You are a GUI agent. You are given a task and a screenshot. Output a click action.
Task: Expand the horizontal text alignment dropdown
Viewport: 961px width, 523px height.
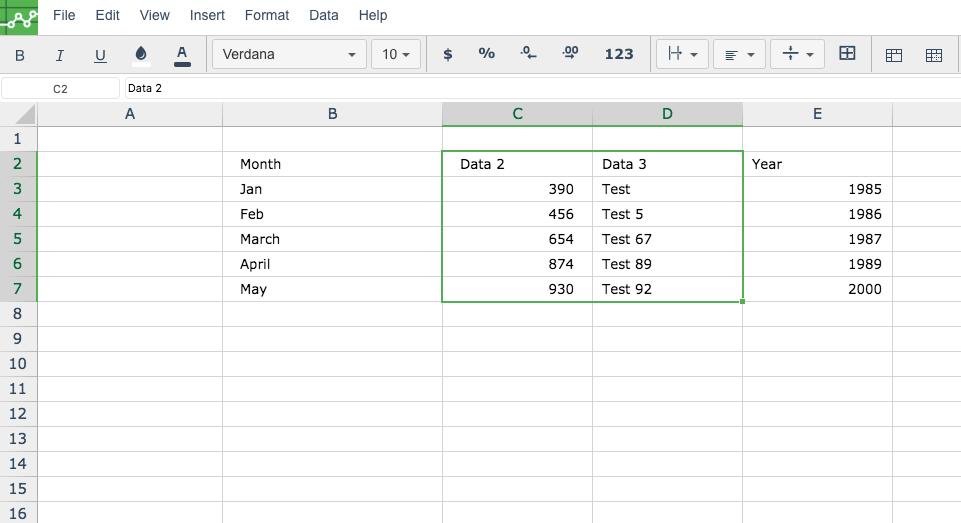[739, 54]
